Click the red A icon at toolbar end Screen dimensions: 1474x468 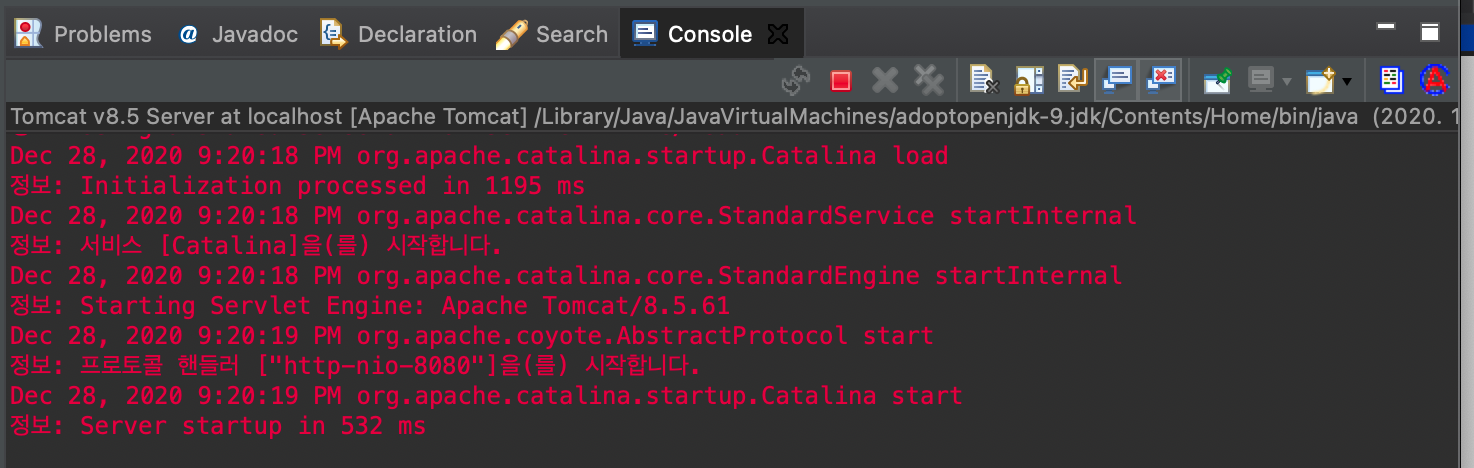[1435, 80]
